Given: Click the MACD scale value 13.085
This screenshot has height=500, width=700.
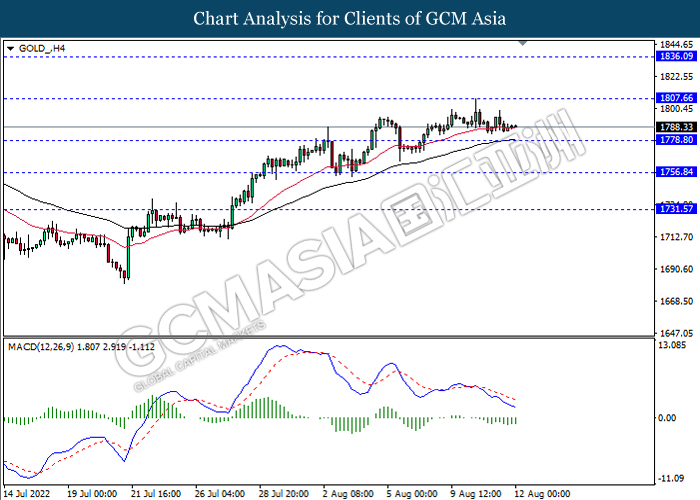Looking at the screenshot, I should point(672,345).
